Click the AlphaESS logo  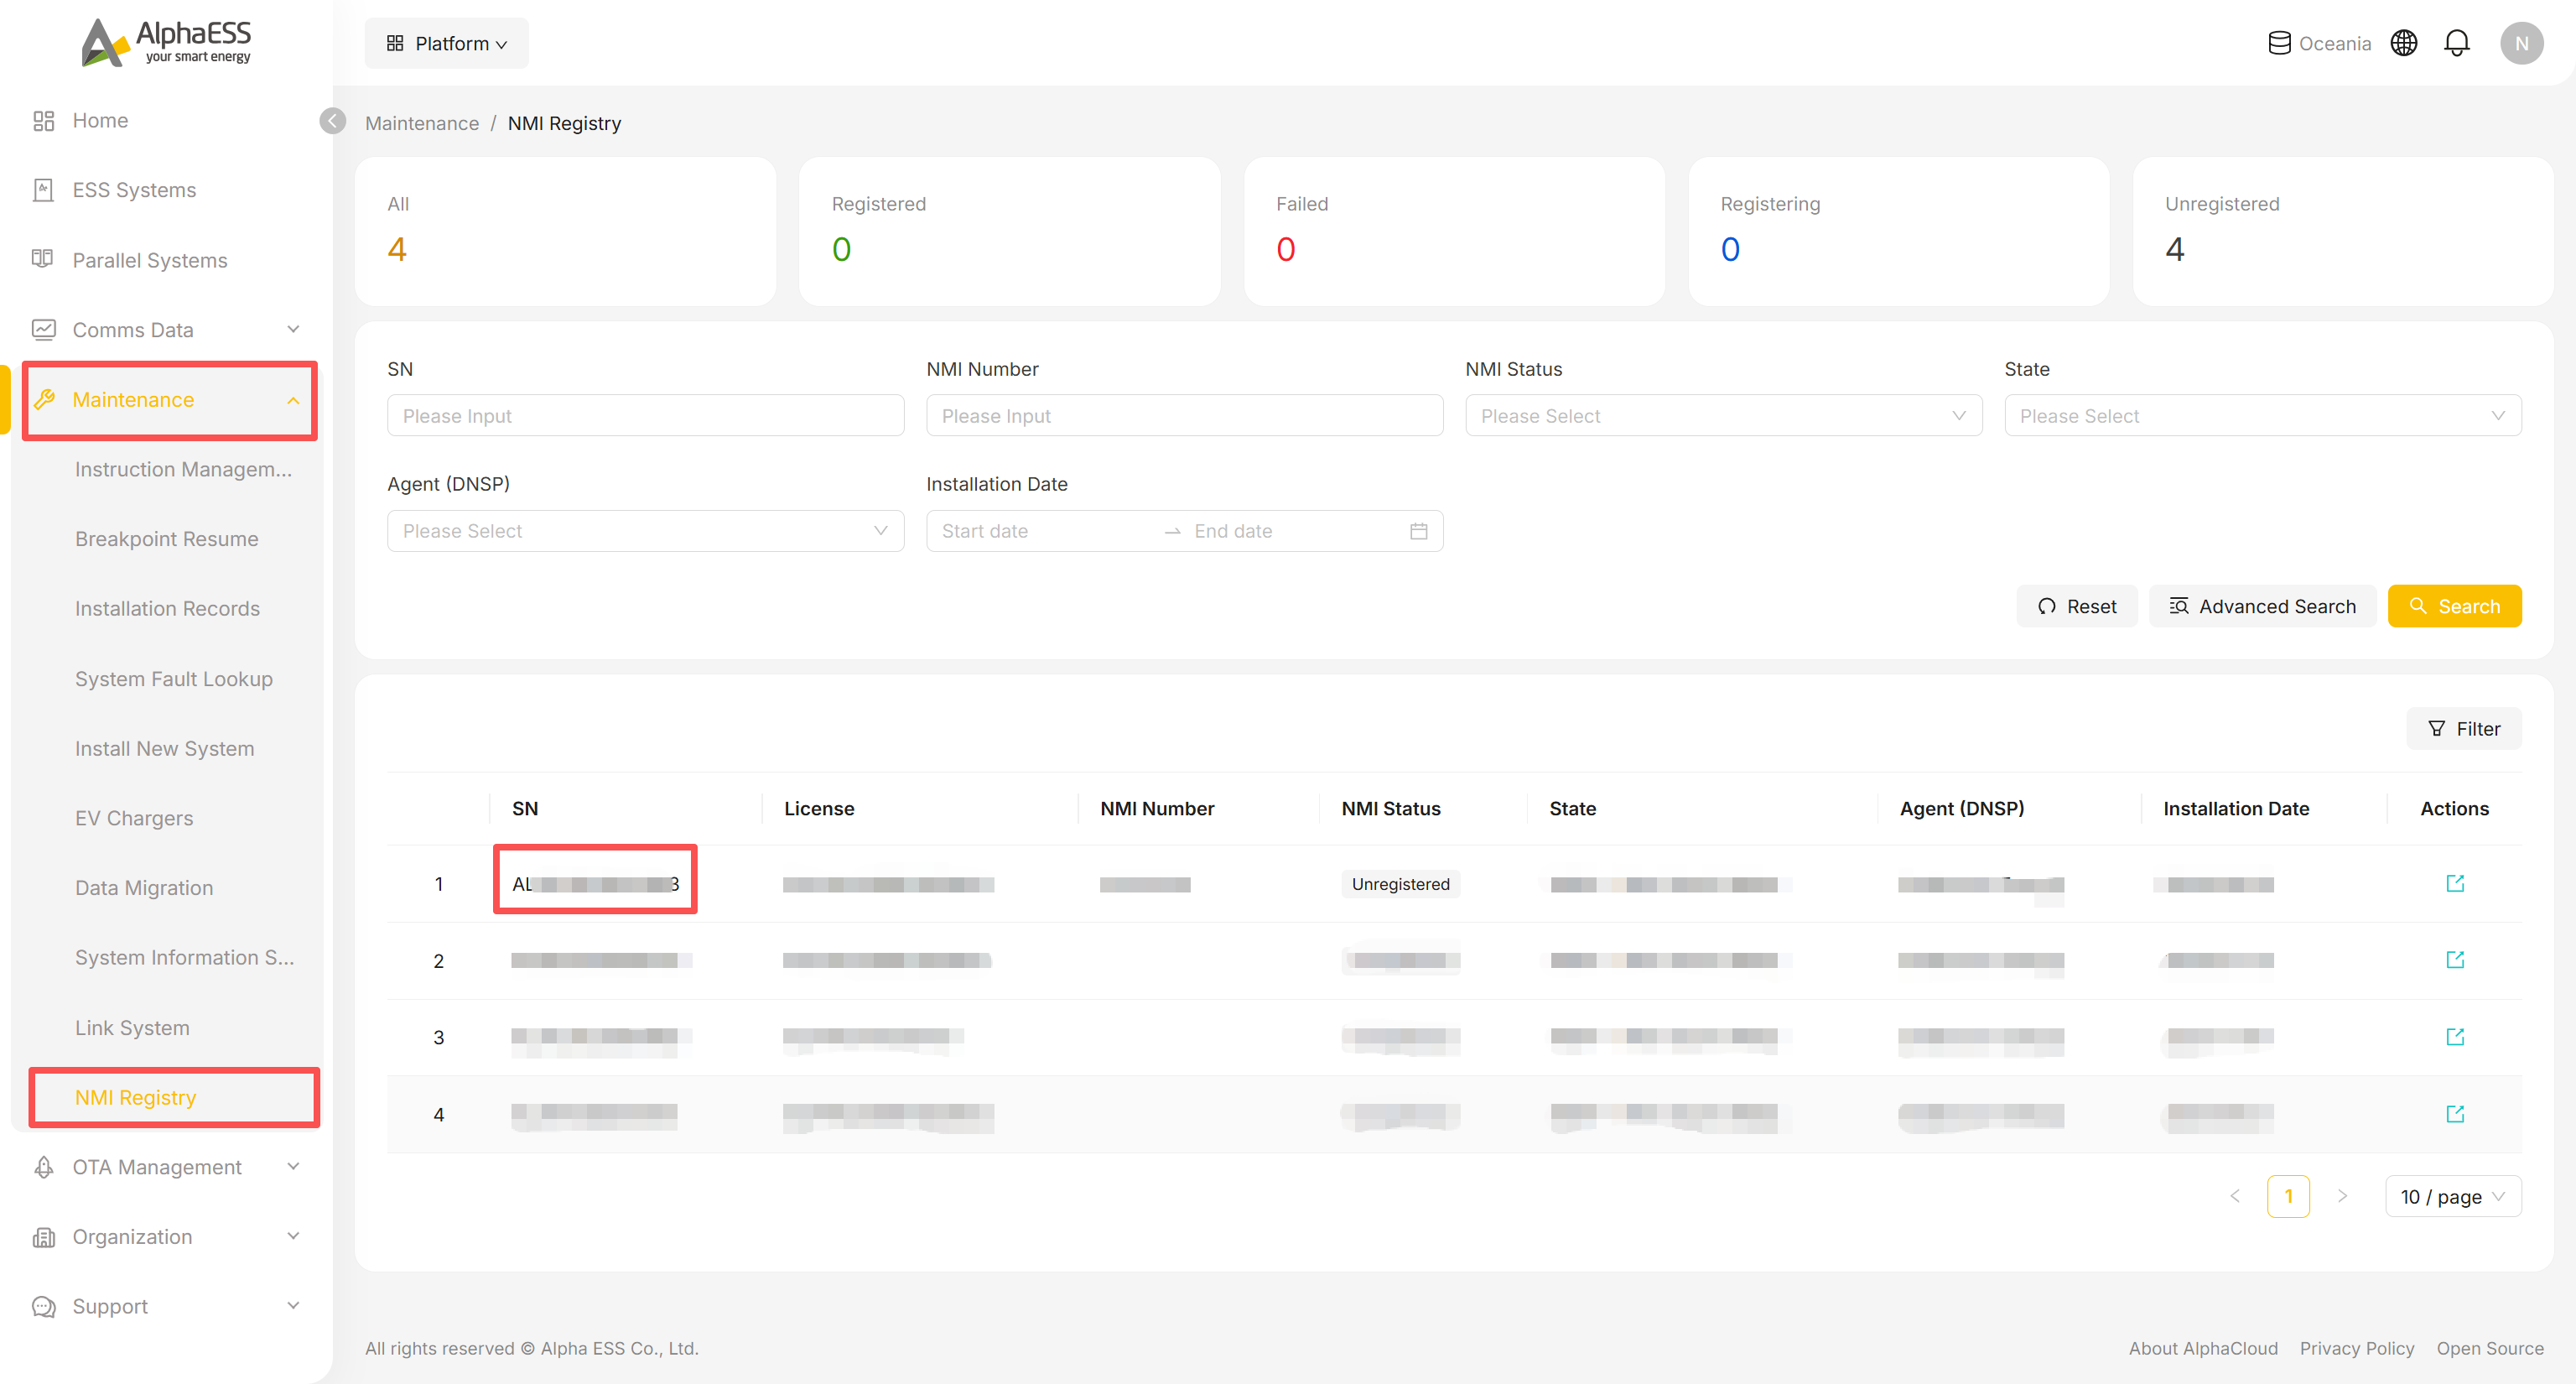point(166,42)
